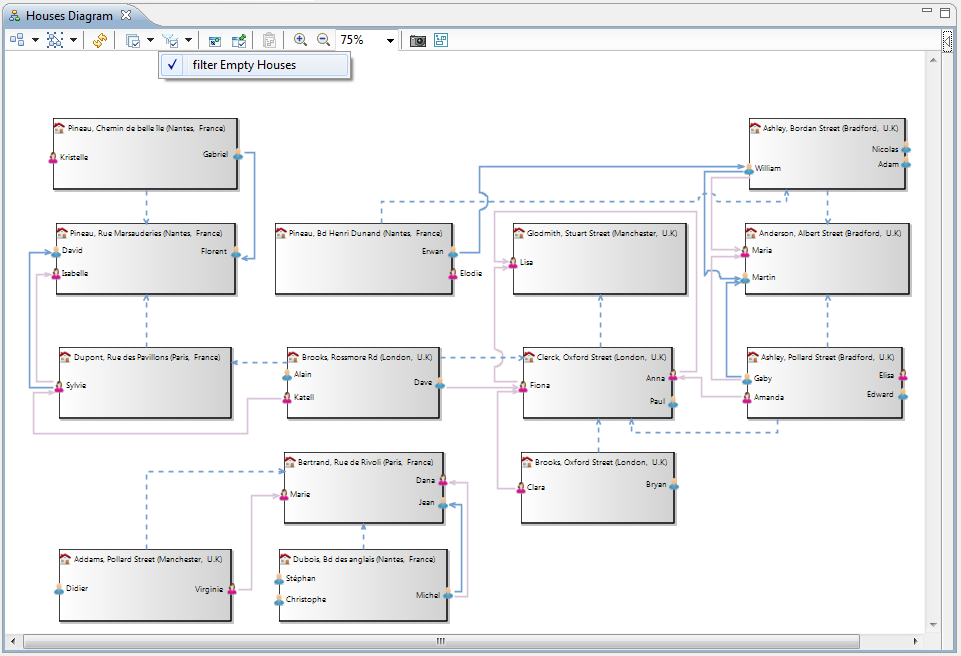This screenshot has height=656, width=961.
Task: Click the vertical scrollbar down arrow
Action: 934,625
